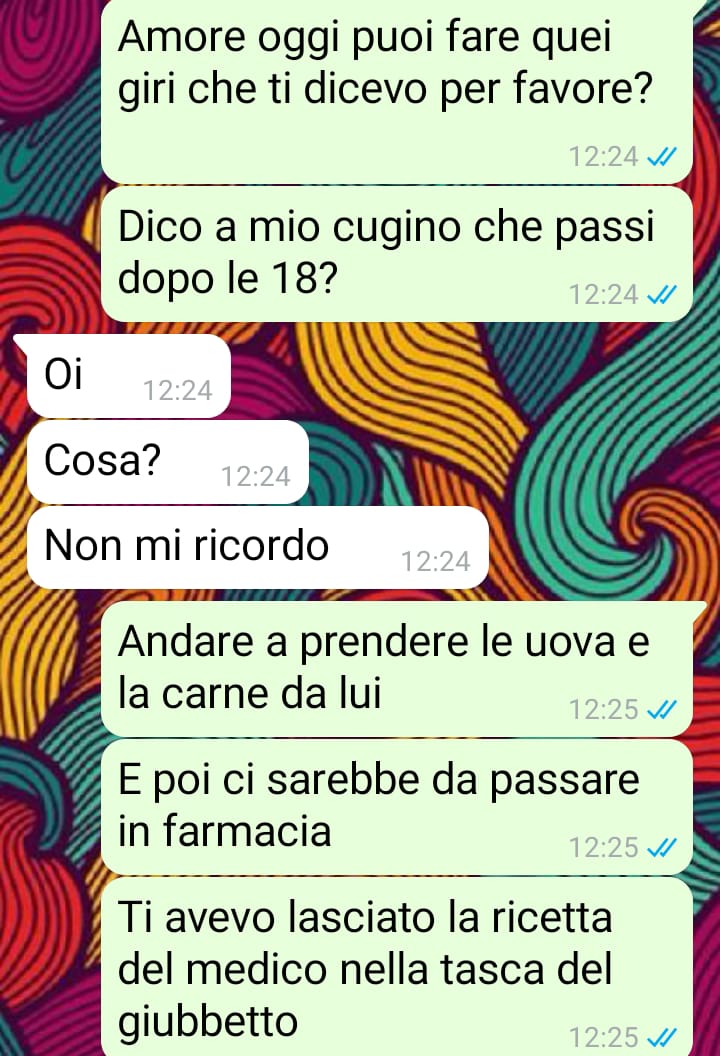Tap the double check on 'Dico a mio cugino' message
The height and width of the screenshot is (1056, 720).
point(661,294)
